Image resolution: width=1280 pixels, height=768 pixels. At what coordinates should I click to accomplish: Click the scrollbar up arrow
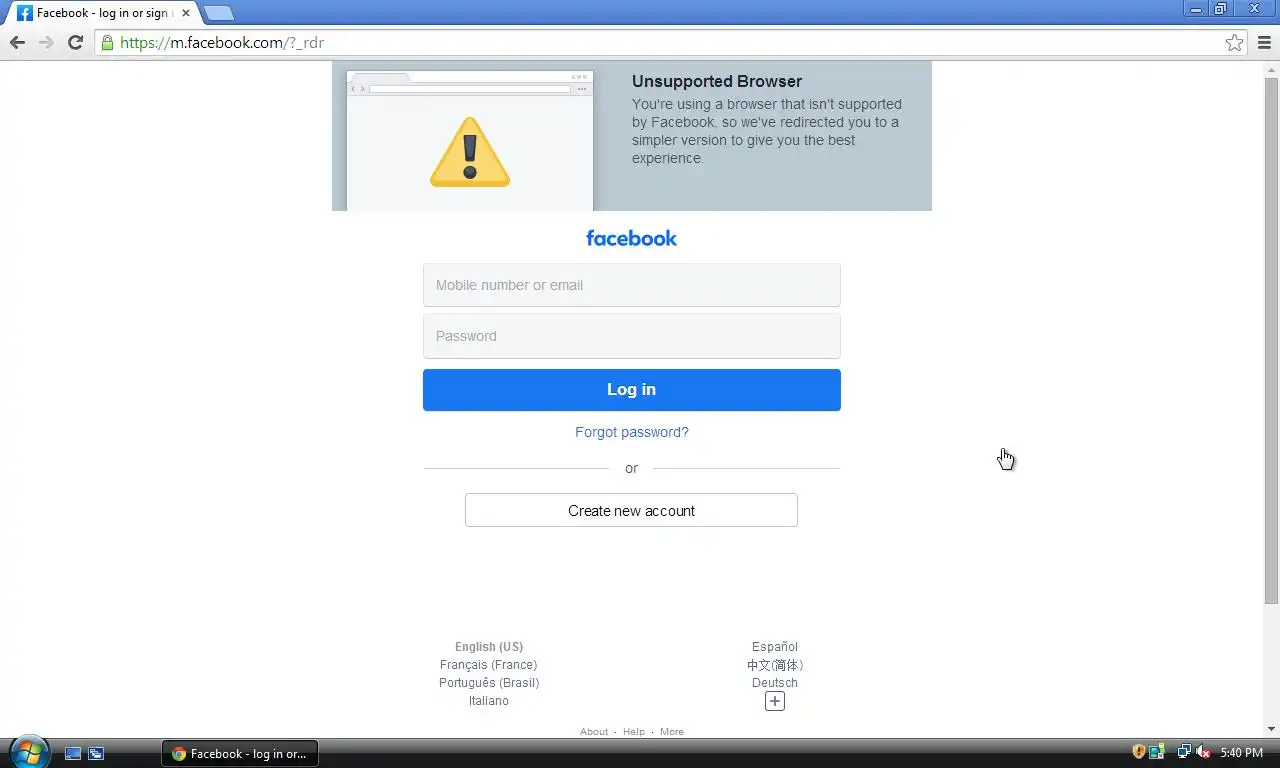point(1271,69)
